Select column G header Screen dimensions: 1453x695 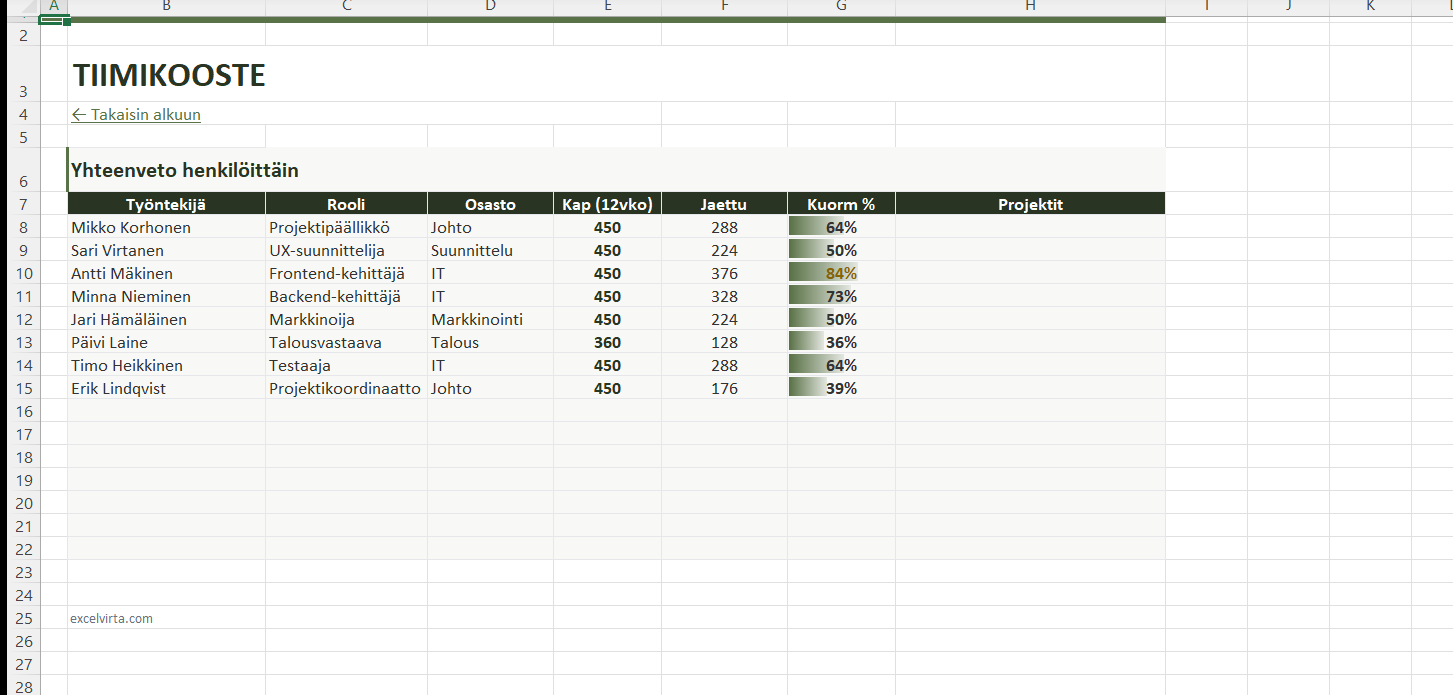click(x=841, y=6)
